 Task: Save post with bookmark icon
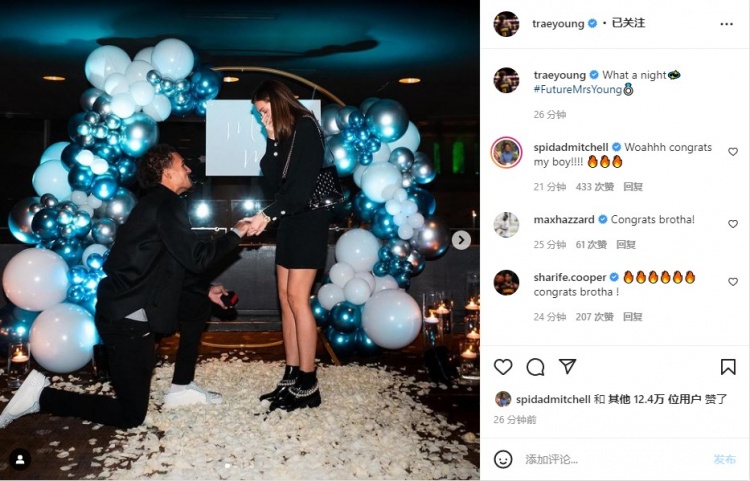728,367
